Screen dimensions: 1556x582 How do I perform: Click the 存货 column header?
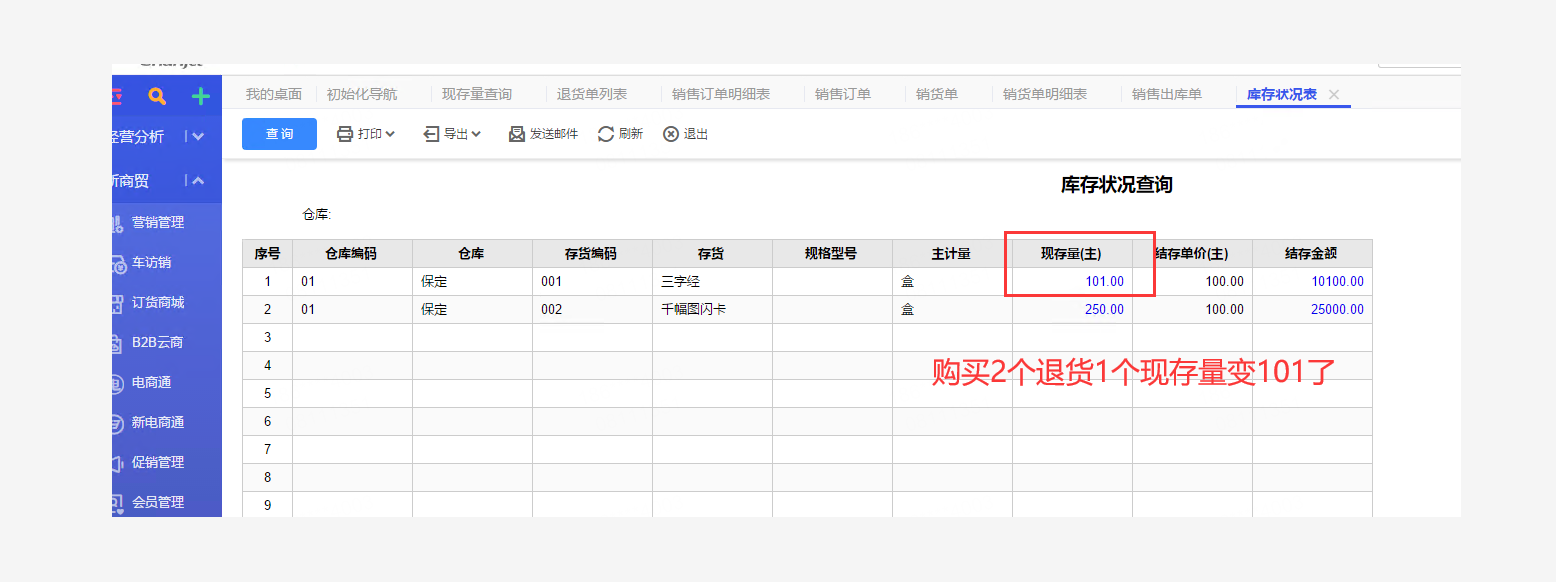712,254
